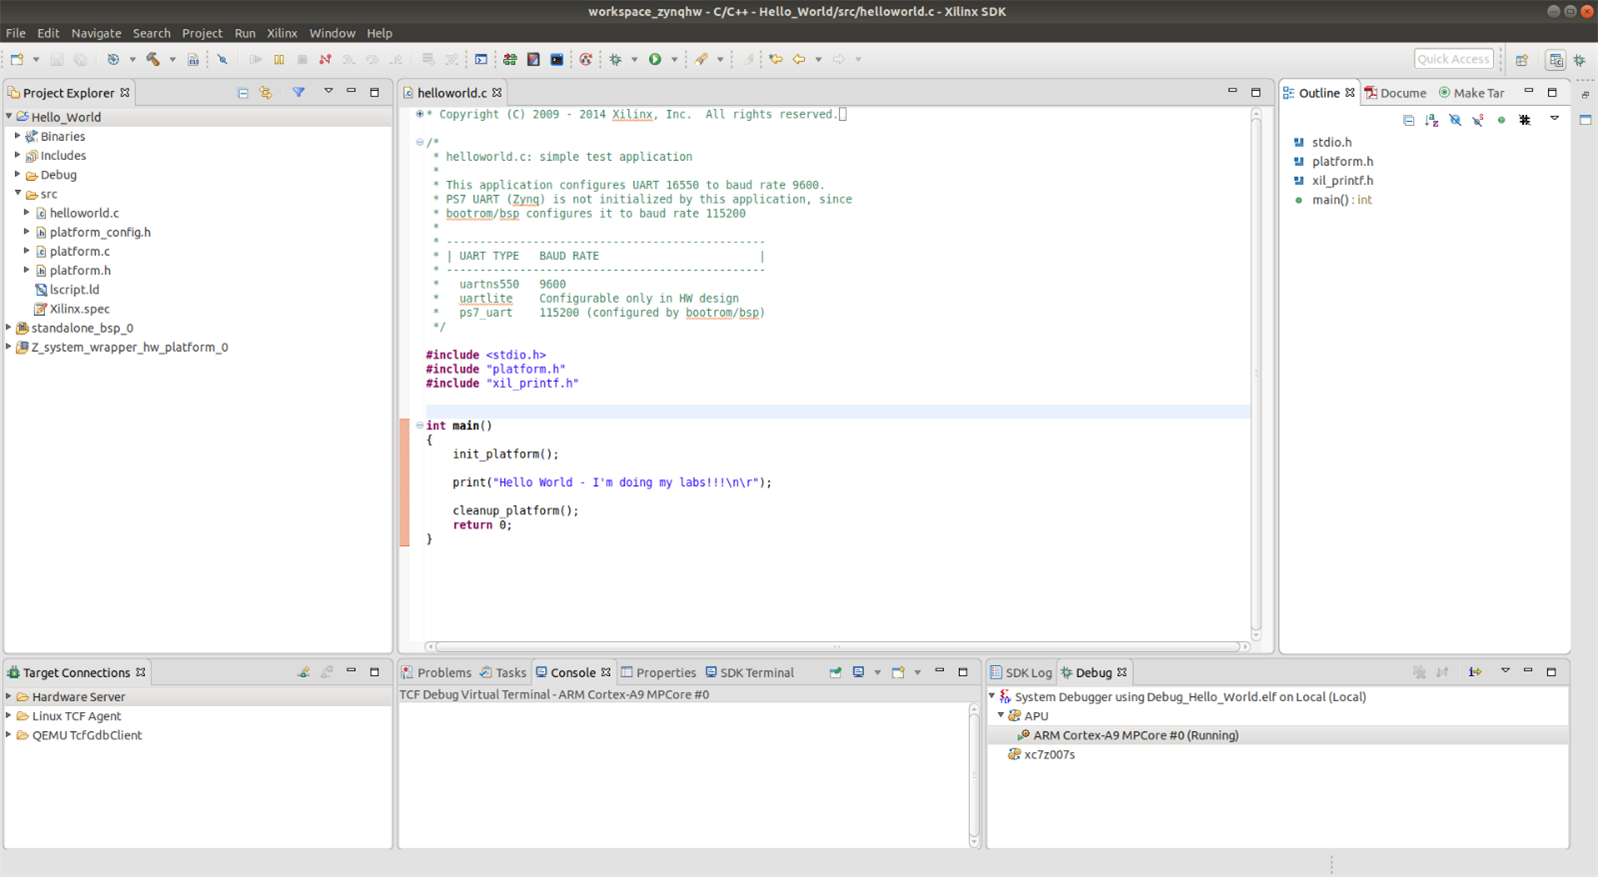Toggle Link with Editor in Project Explorer
Screen dimensions: 1598x877
pos(266,93)
